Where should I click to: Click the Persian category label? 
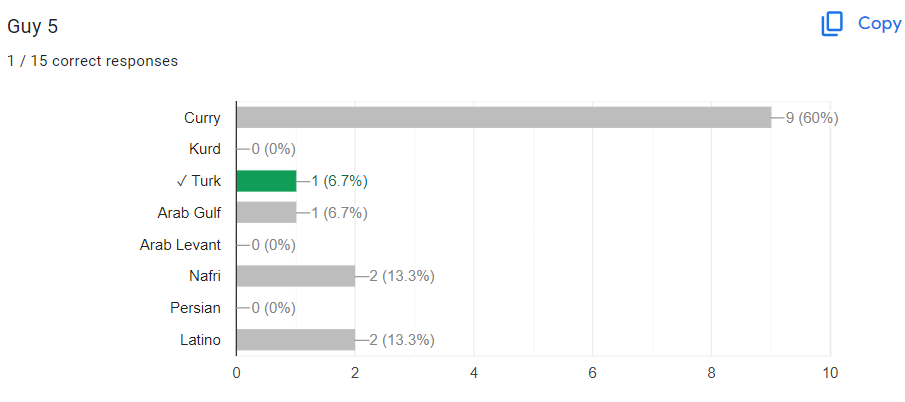pos(195,308)
